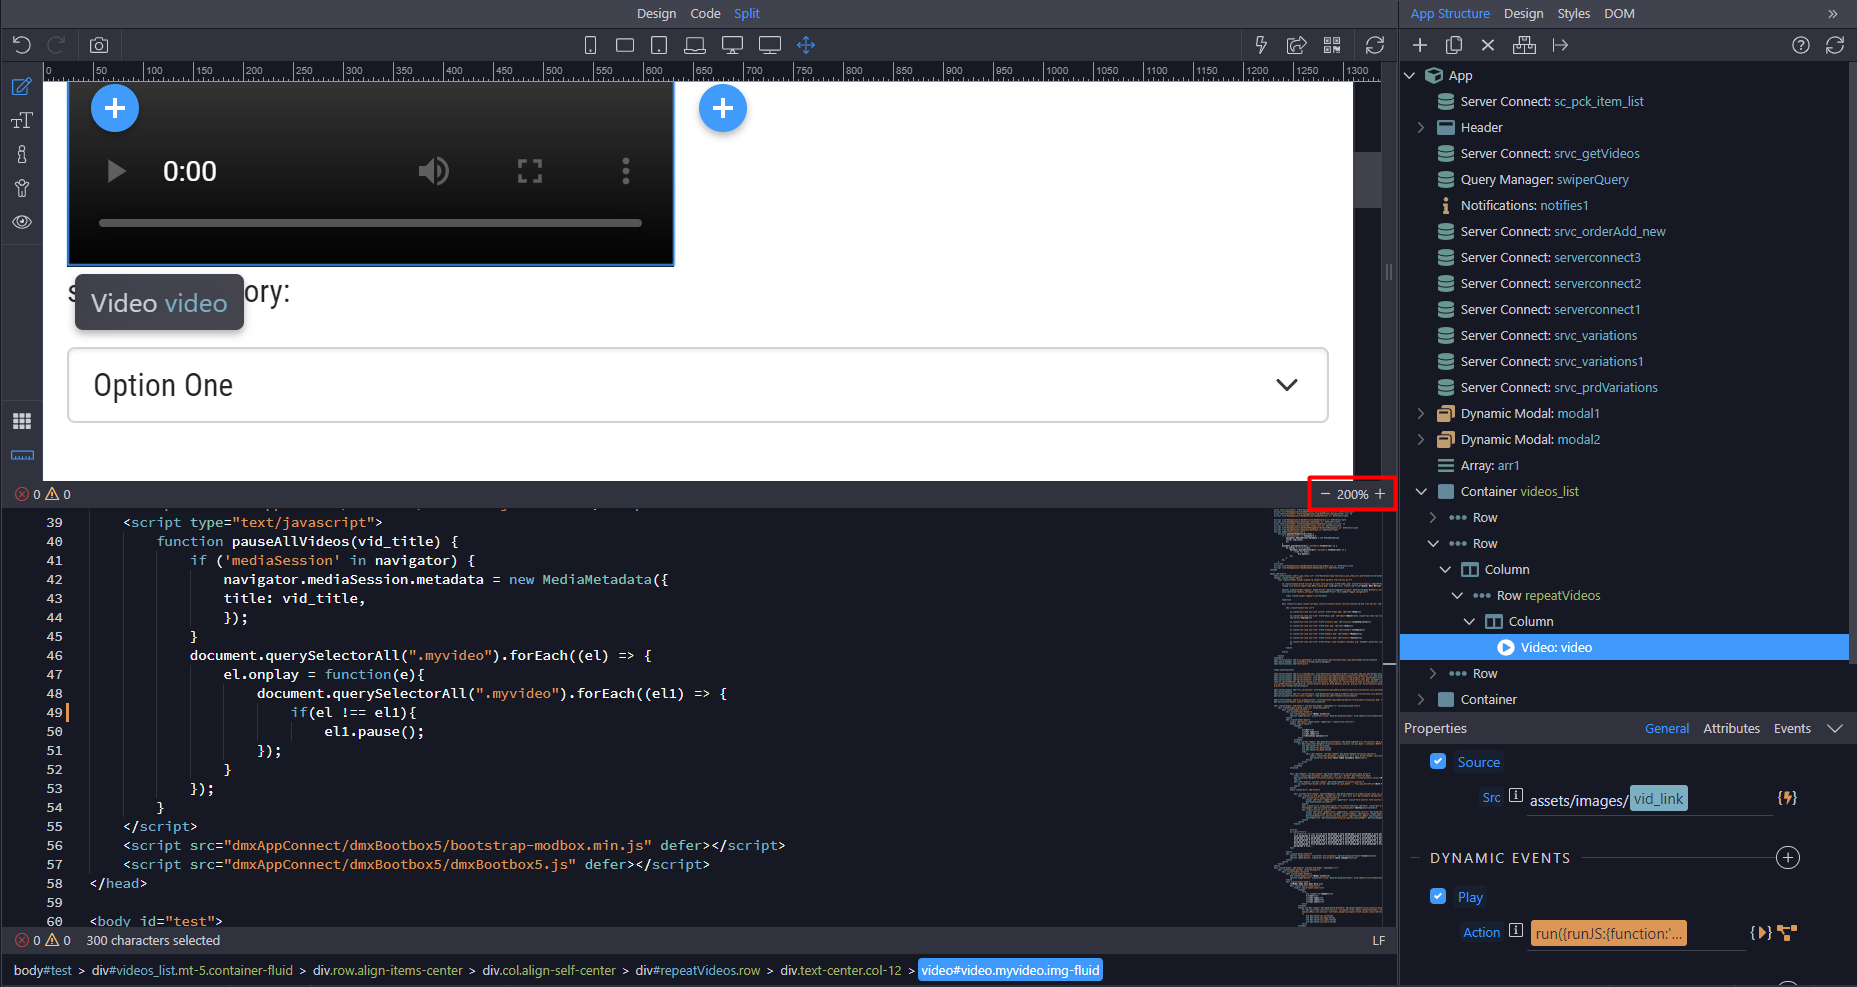1857x987 pixels.
Task: Switch to the Attributes properties tab
Action: pos(1731,728)
